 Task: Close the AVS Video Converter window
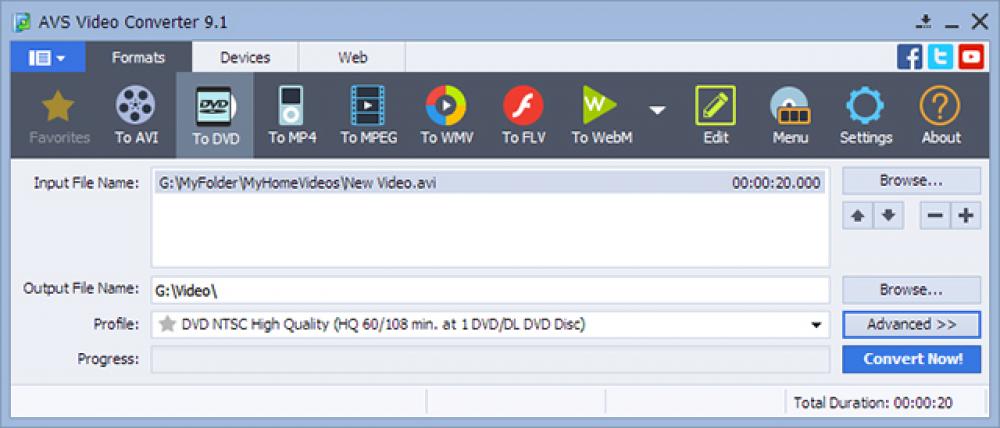tap(980, 22)
